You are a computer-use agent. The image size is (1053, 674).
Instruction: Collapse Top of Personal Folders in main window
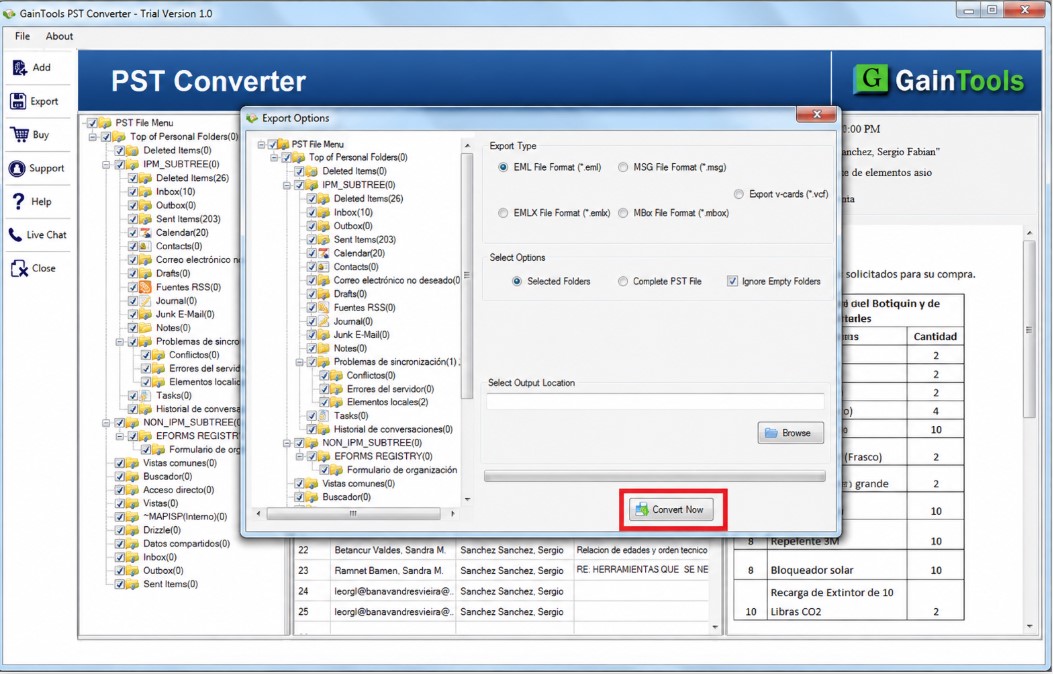pyautogui.click(x=93, y=137)
